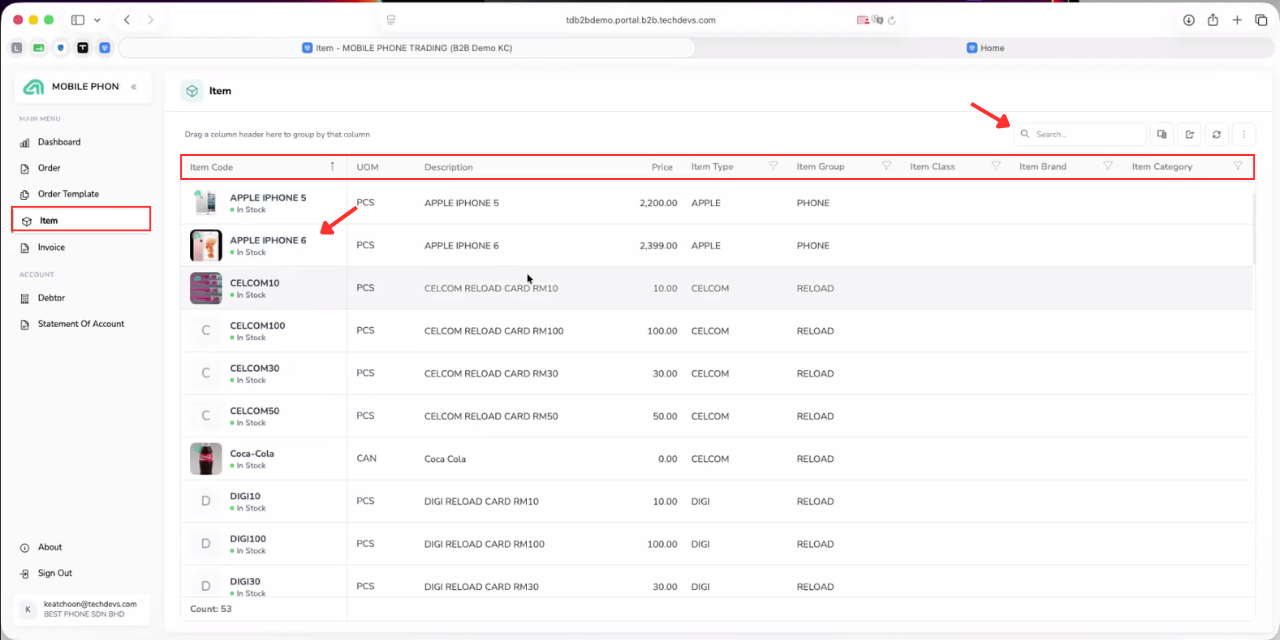Show the Safari tab overview
This screenshot has height=640, width=1280.
pyautogui.click(x=1261, y=20)
